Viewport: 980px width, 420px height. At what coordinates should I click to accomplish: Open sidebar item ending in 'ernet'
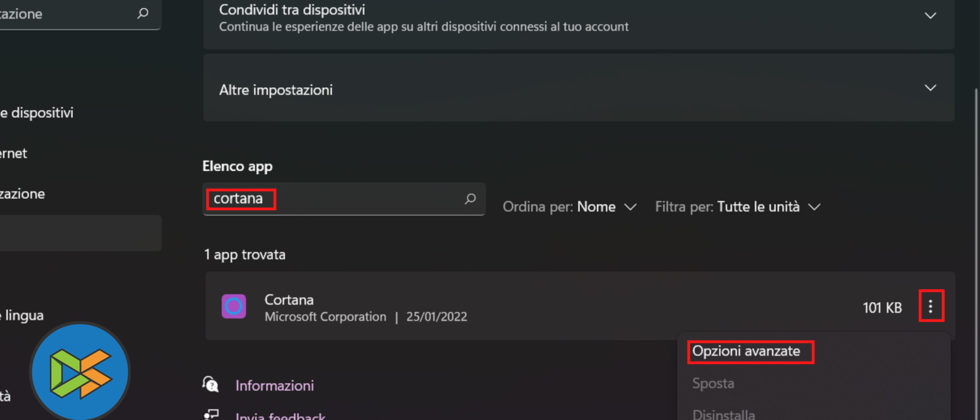tap(14, 153)
